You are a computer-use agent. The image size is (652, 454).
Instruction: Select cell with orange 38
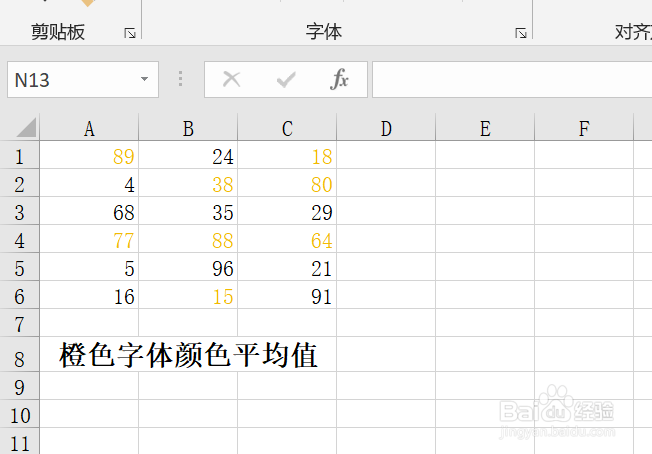coord(188,183)
